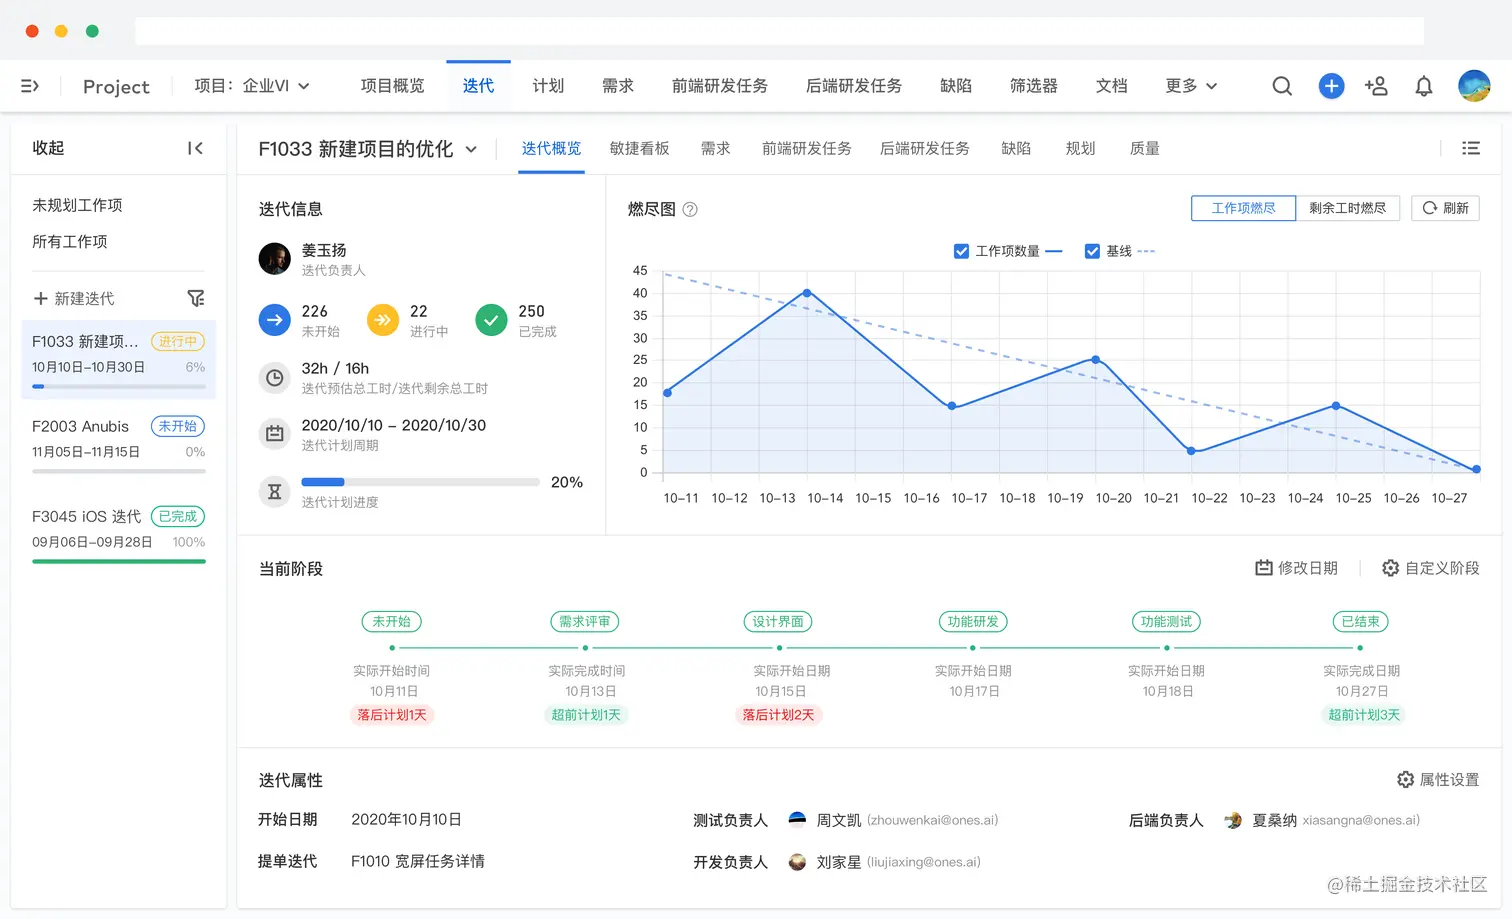1512x919 pixels.
Task: Click the 收起 label
Action: pos(48,148)
